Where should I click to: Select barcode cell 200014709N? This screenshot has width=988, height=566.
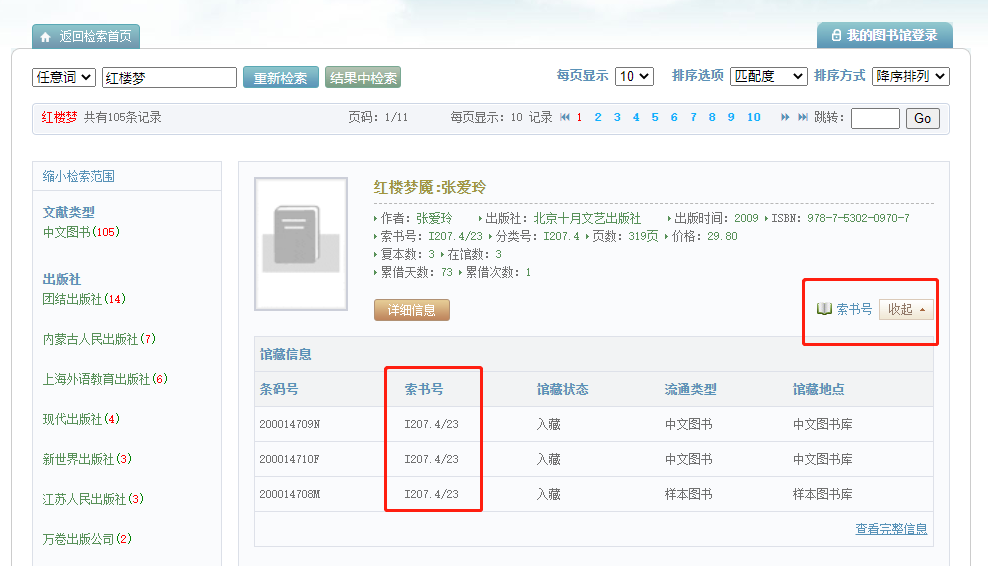point(289,424)
